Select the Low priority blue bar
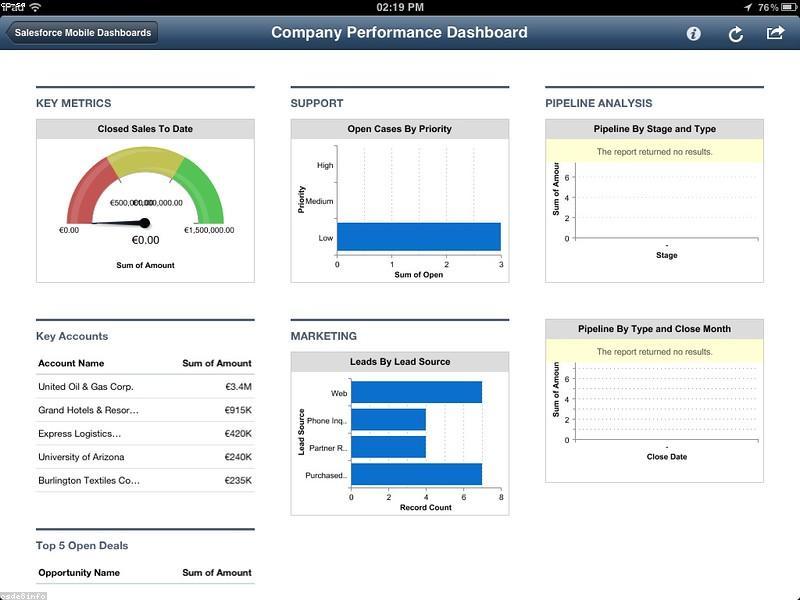The height and width of the screenshot is (600, 800). (x=418, y=237)
